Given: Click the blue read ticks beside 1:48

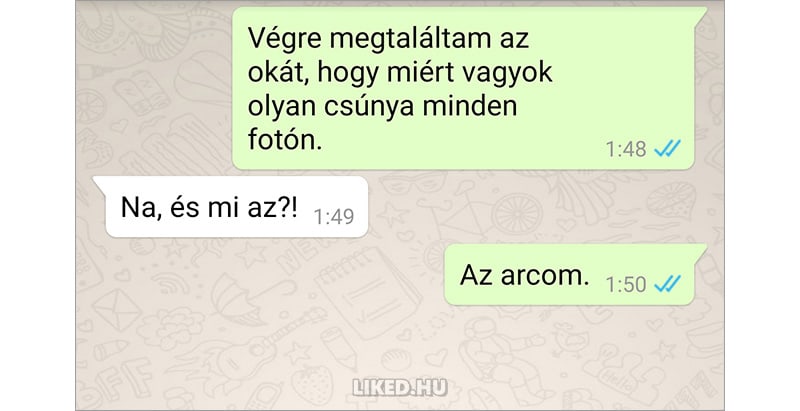Looking at the screenshot, I should [x=667, y=149].
